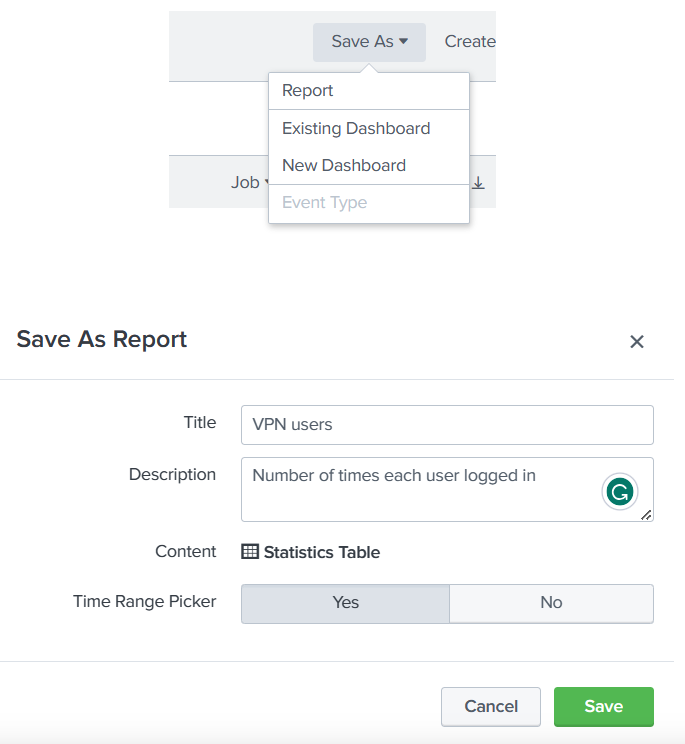Image resolution: width=685 pixels, height=744 pixels.
Task: Click the Statistics Table content label
Action: coord(321,552)
